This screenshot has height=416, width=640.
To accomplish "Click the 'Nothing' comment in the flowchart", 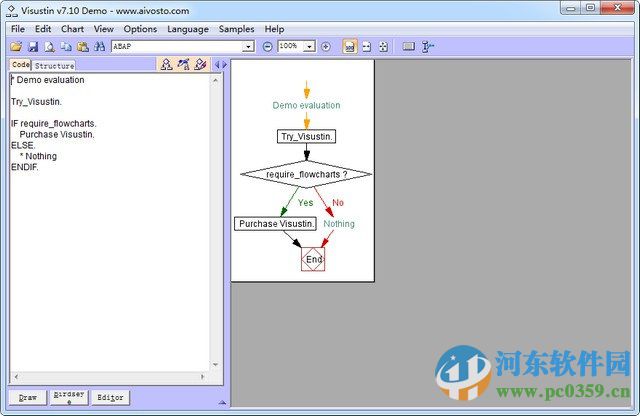I will point(339,224).
